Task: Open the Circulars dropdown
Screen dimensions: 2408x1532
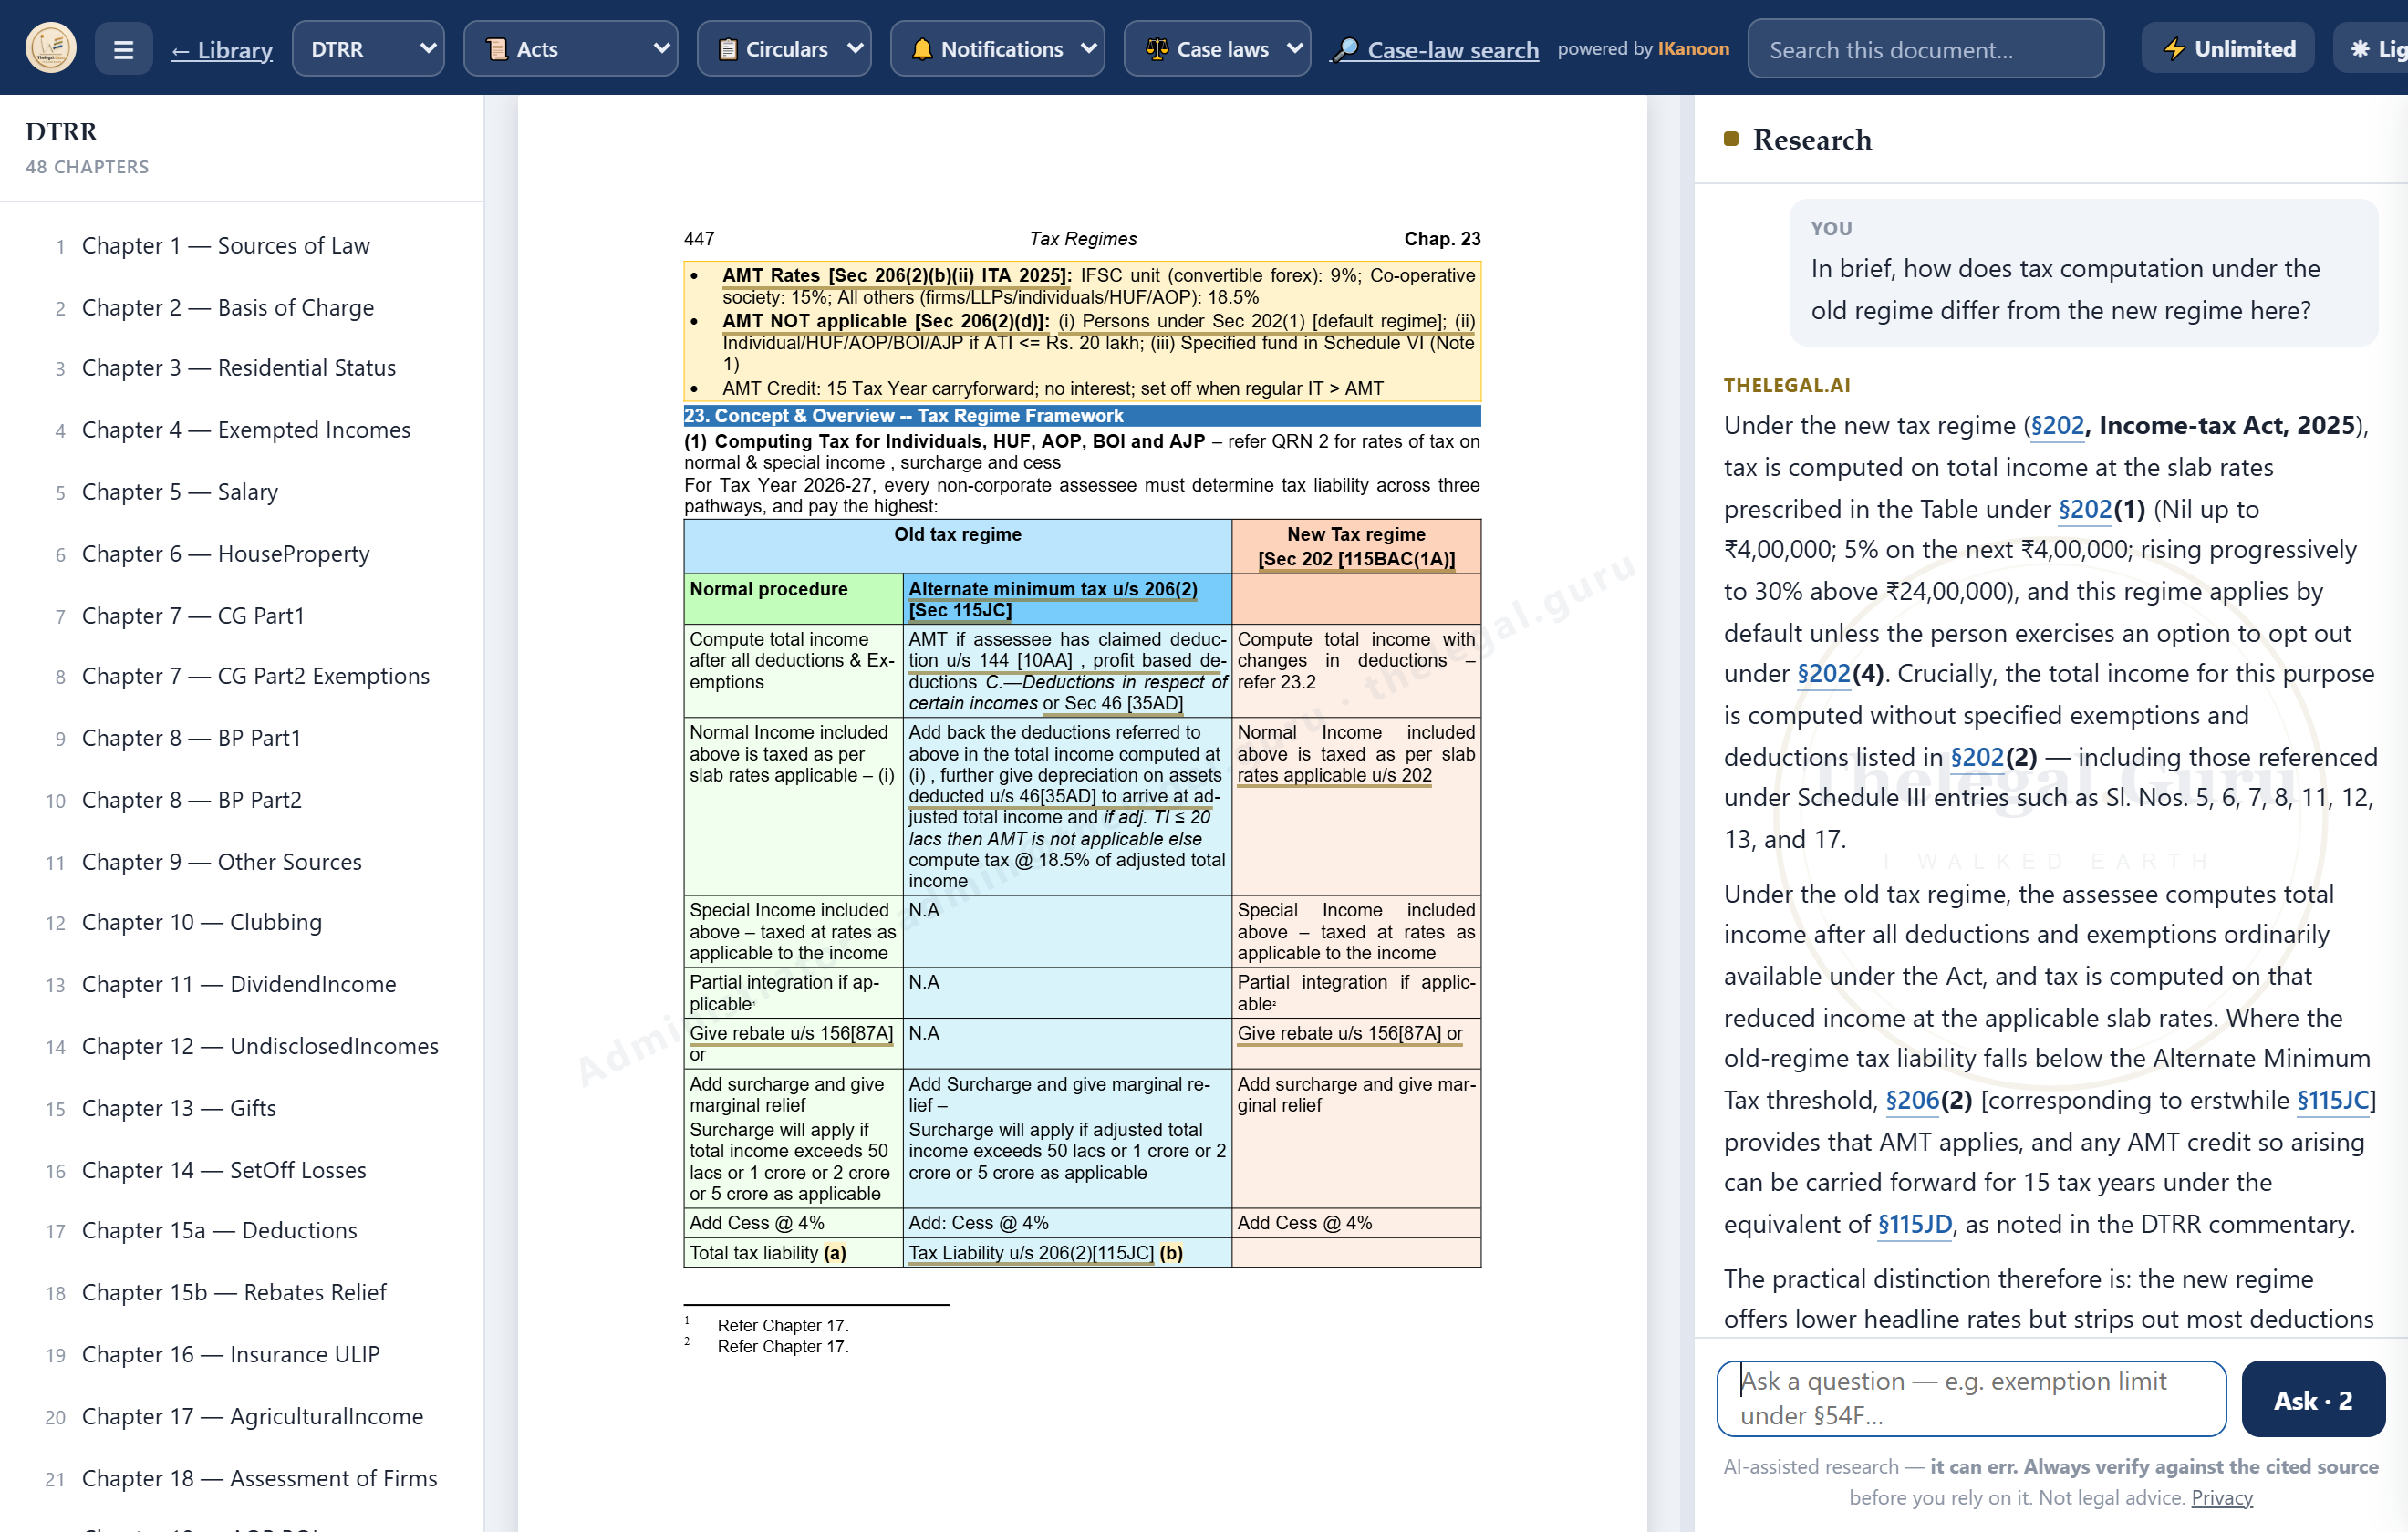Action: 784,49
